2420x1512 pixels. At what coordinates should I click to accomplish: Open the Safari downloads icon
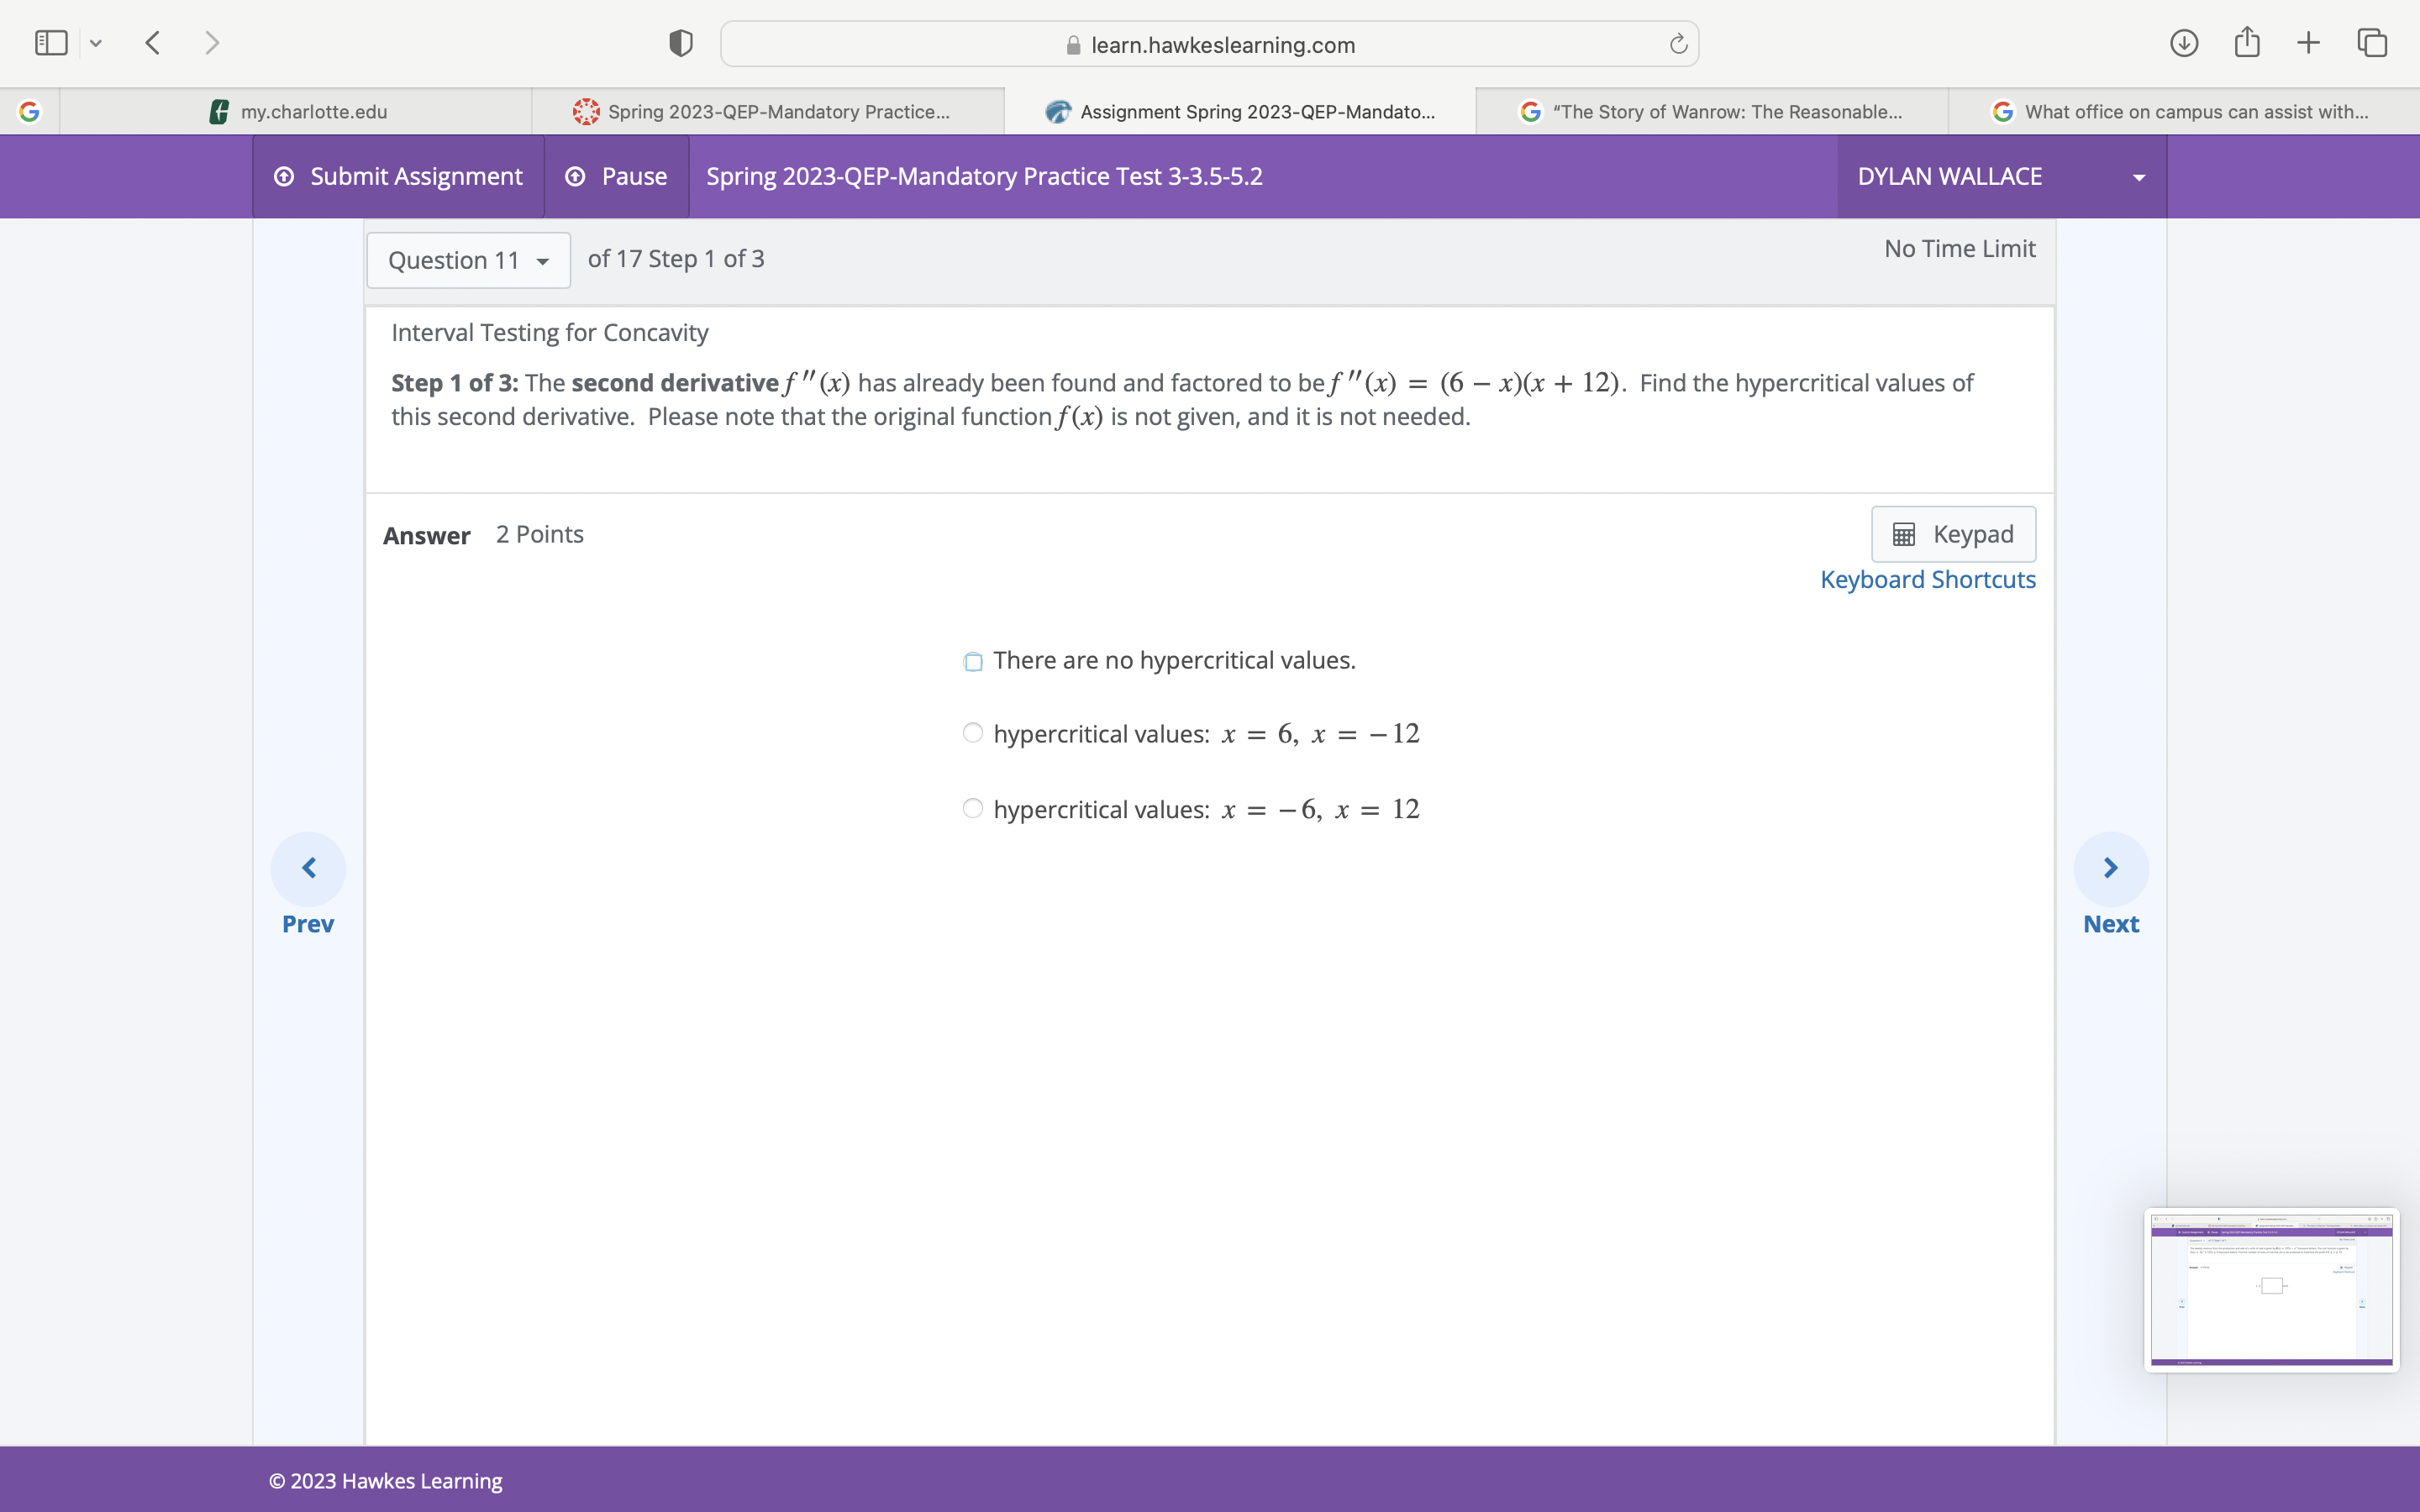point(2183,43)
